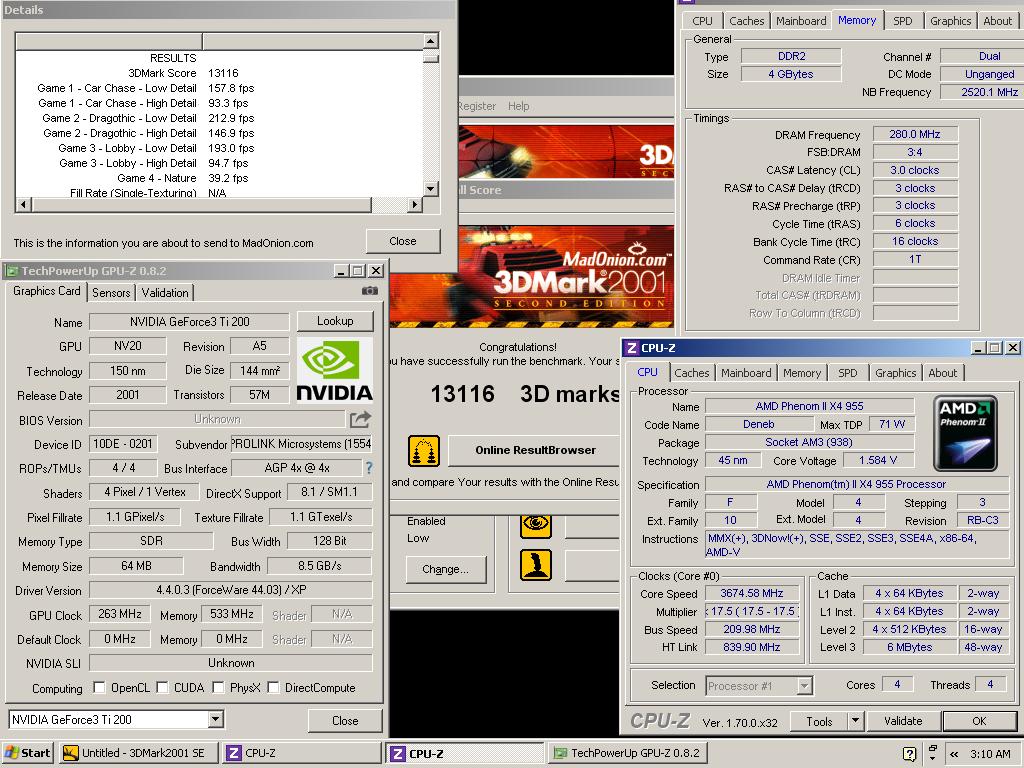Switch to Untitled - 3DMark2001 SE taskbar item
This screenshot has height=768, width=1024.
tap(138, 753)
